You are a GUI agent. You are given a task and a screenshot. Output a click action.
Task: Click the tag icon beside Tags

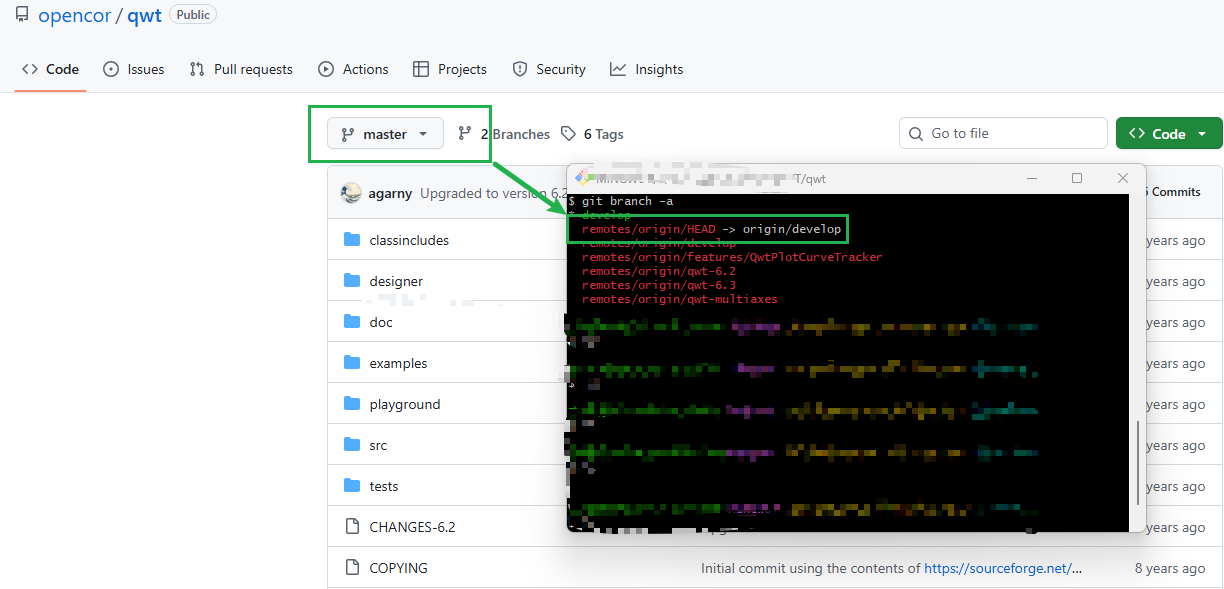click(x=568, y=133)
